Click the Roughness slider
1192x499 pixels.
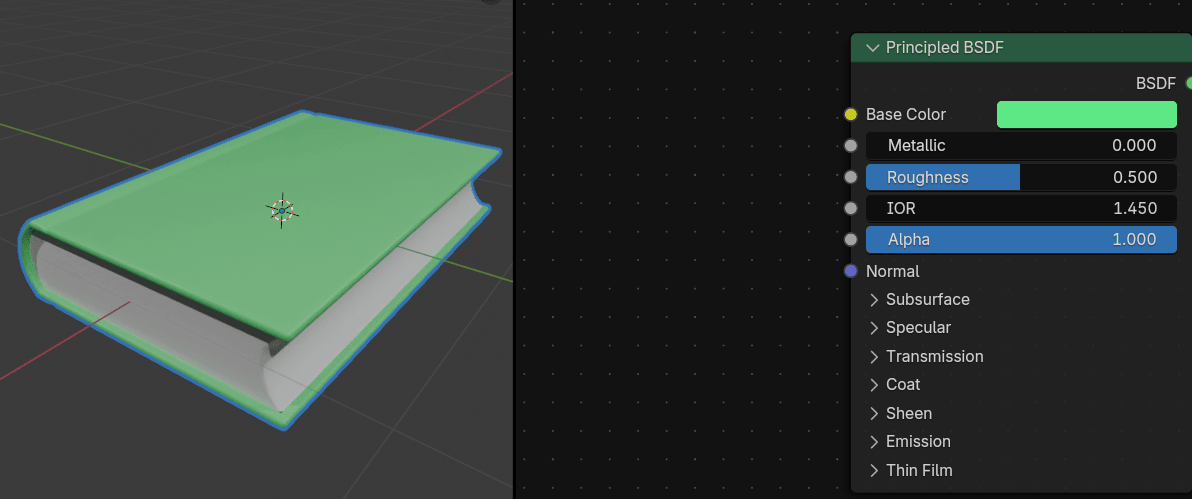tap(1020, 177)
